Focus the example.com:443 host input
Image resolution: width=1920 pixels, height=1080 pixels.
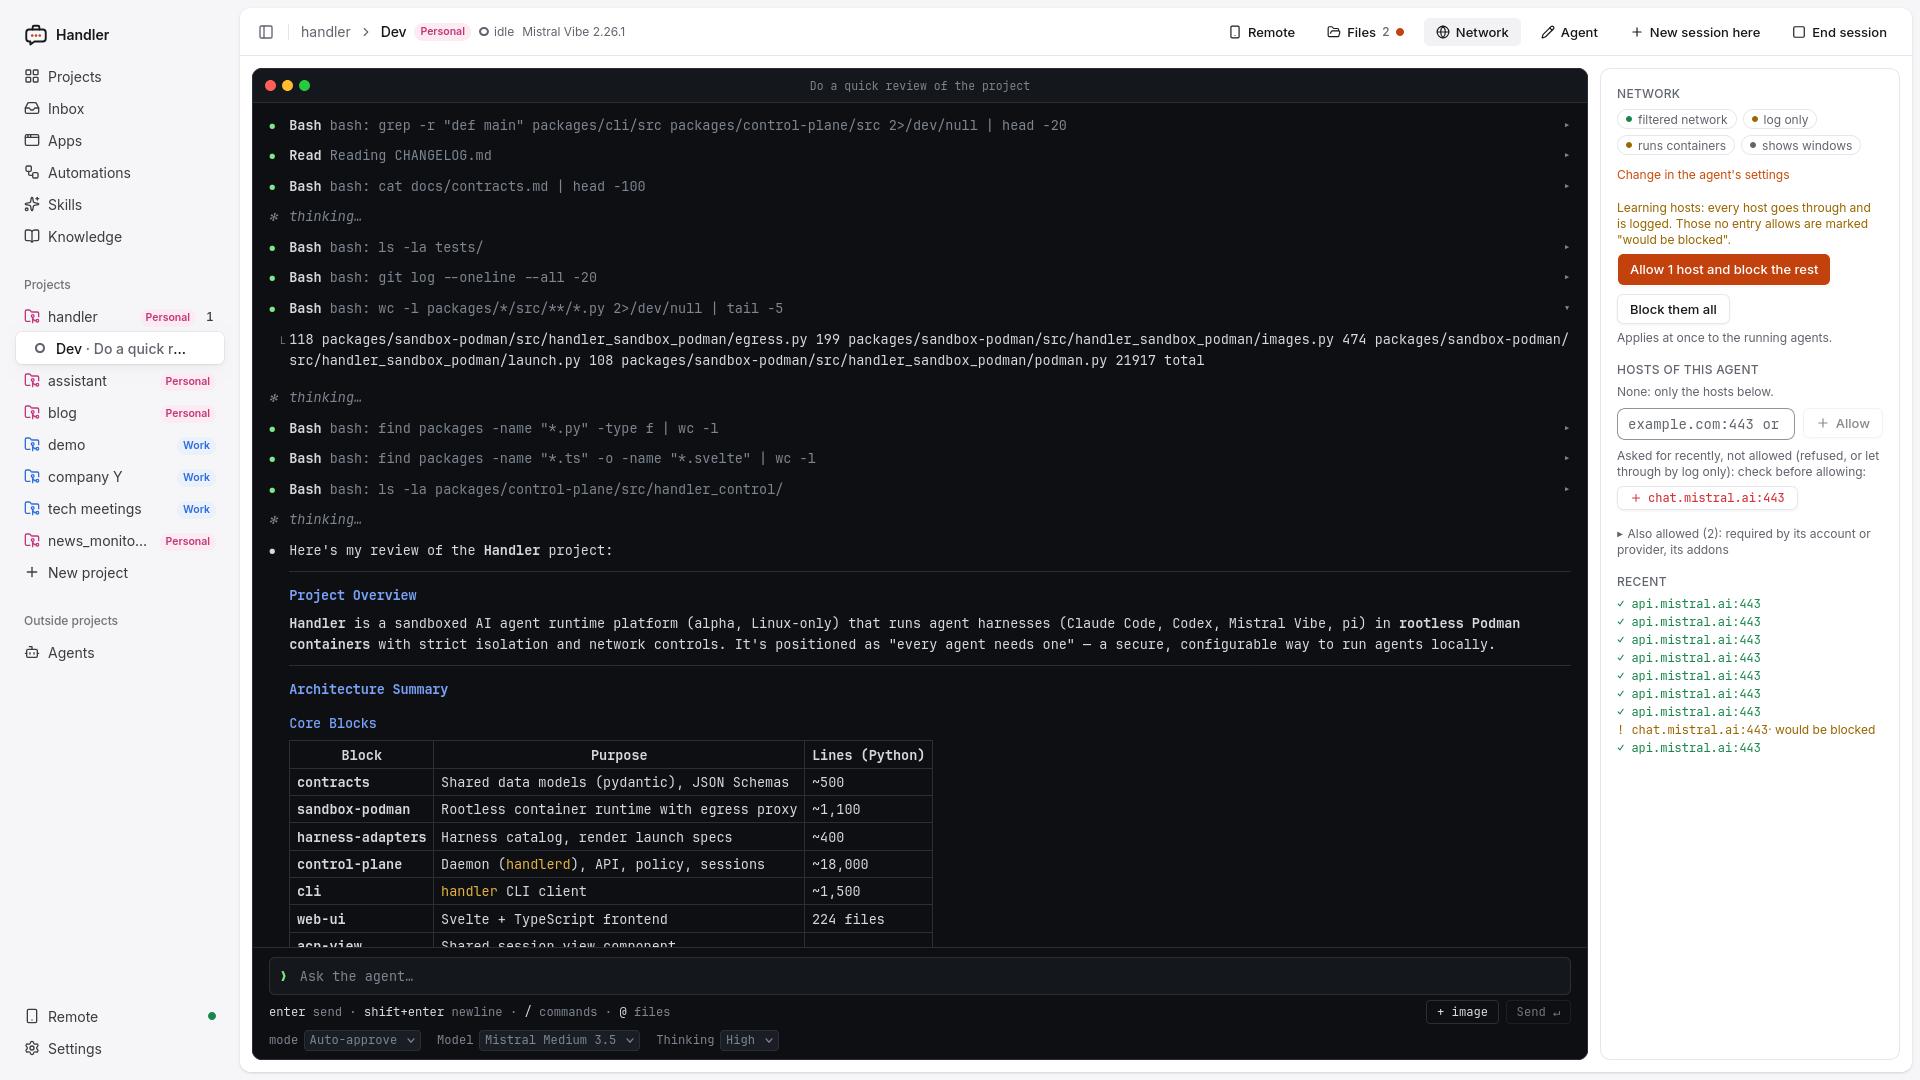[1706, 424]
